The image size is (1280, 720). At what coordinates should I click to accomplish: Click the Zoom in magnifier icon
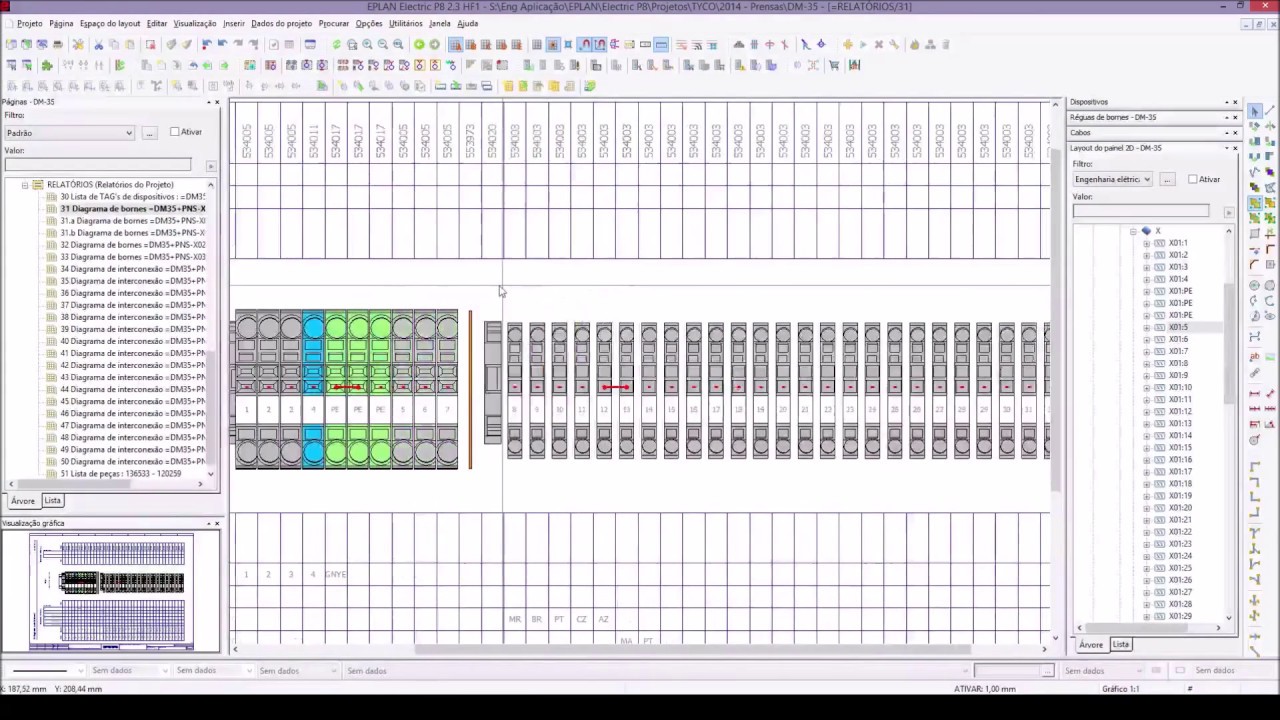(367, 44)
